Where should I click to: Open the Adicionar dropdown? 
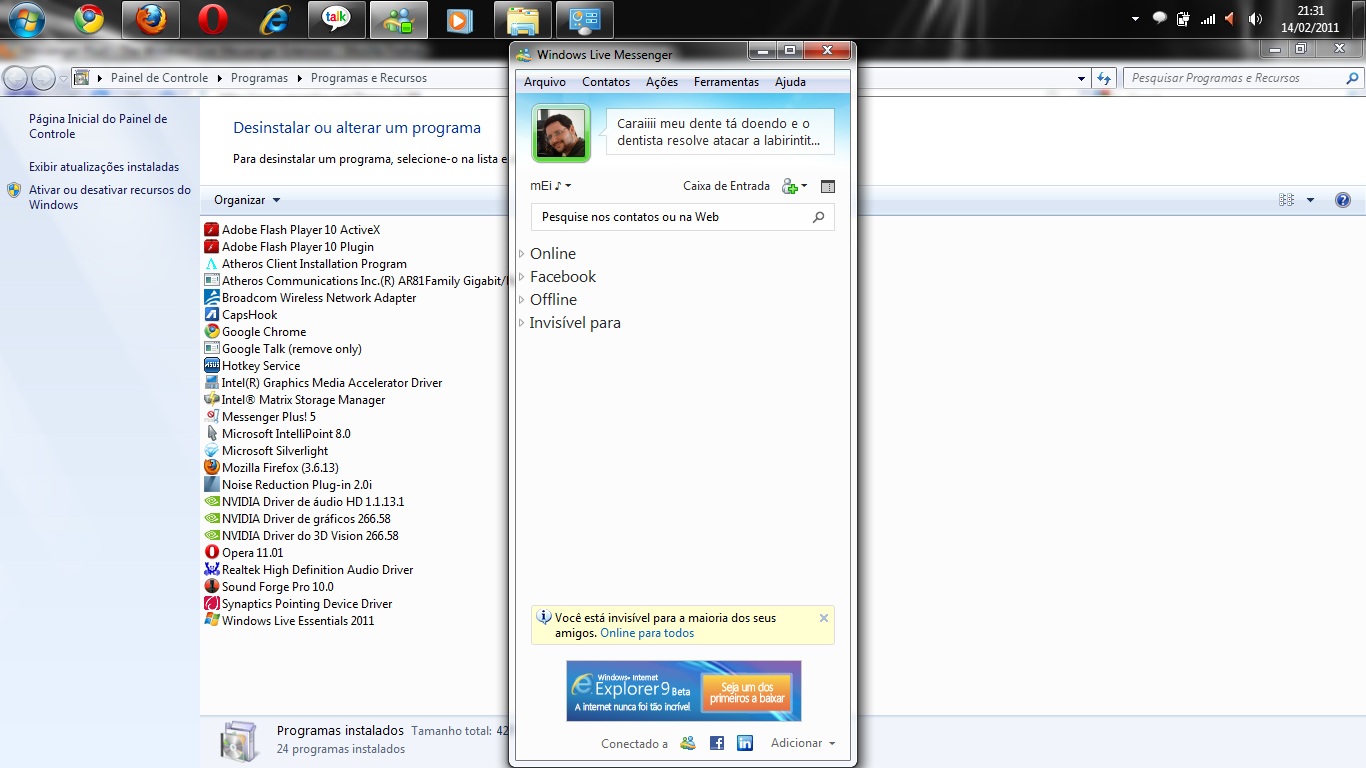pos(802,743)
